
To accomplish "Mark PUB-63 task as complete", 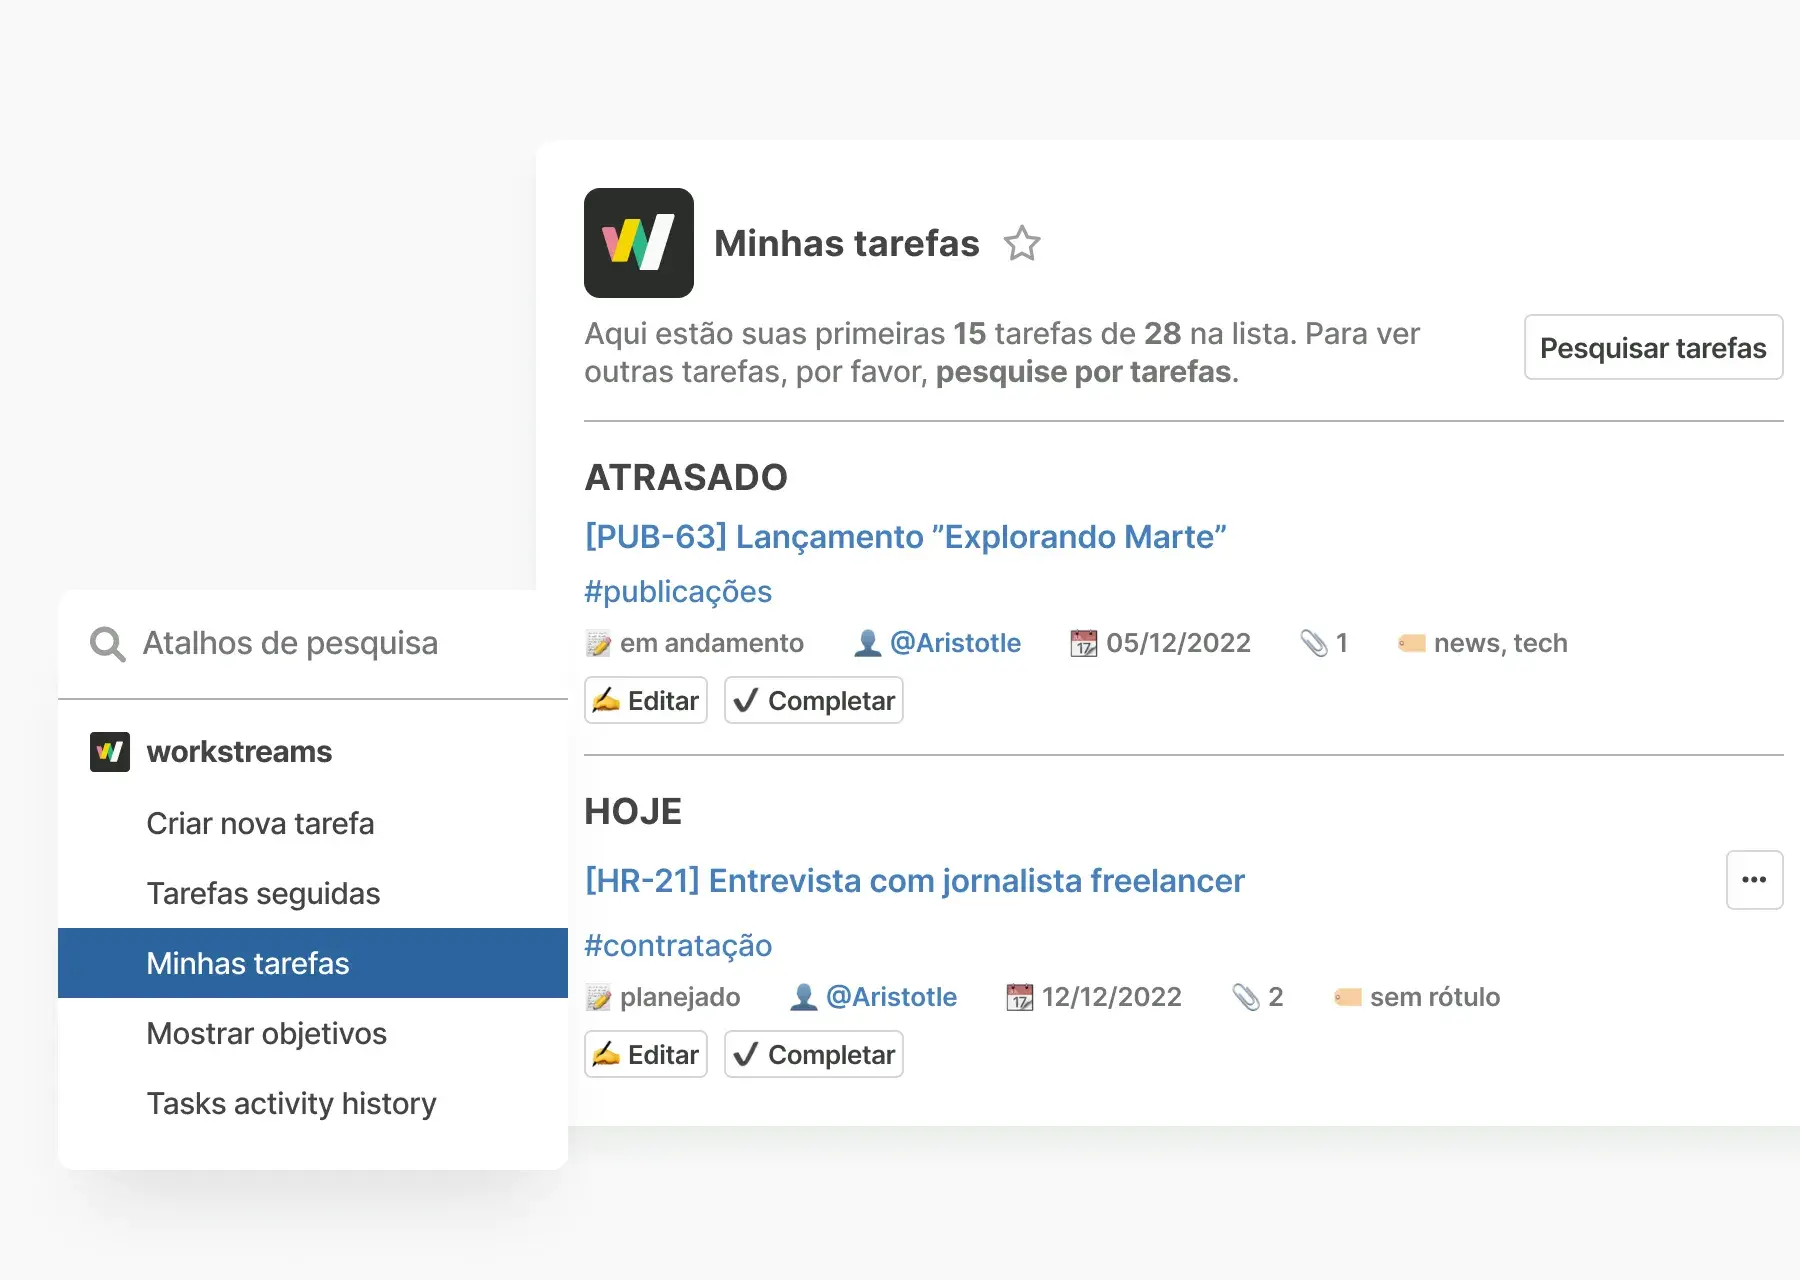I will tap(813, 701).
